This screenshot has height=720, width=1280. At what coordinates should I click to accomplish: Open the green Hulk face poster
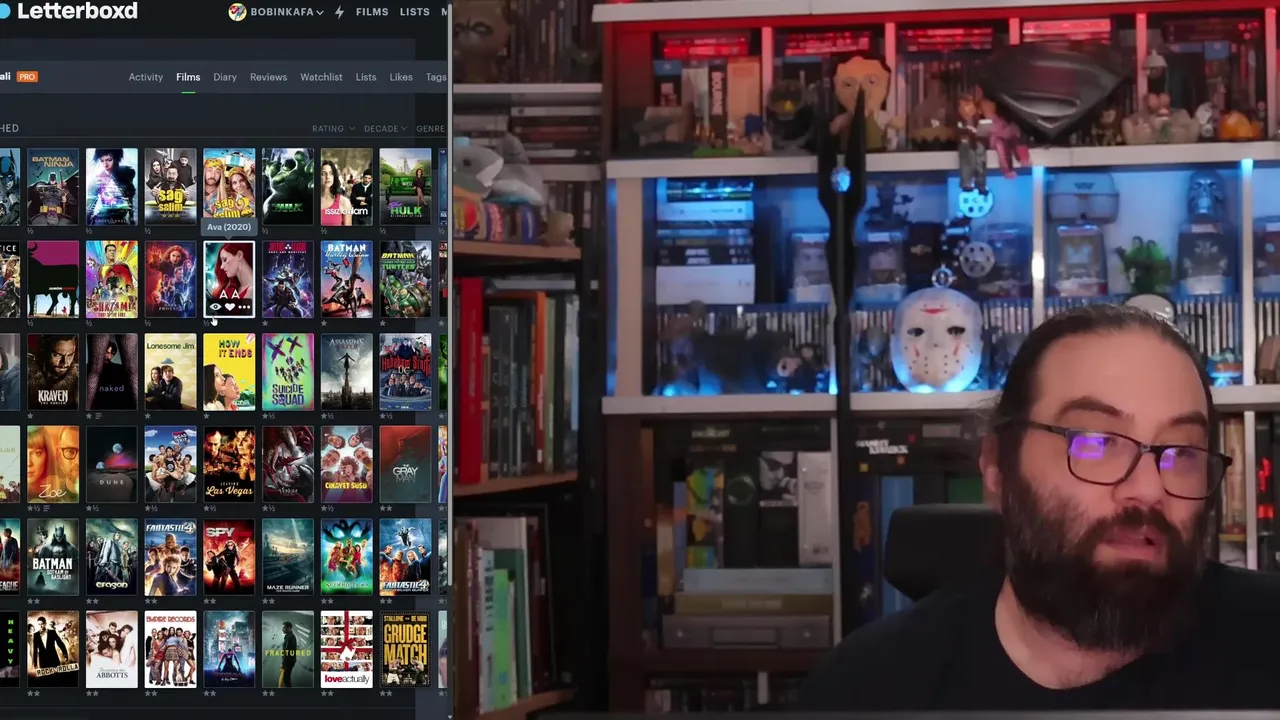[x=288, y=187]
